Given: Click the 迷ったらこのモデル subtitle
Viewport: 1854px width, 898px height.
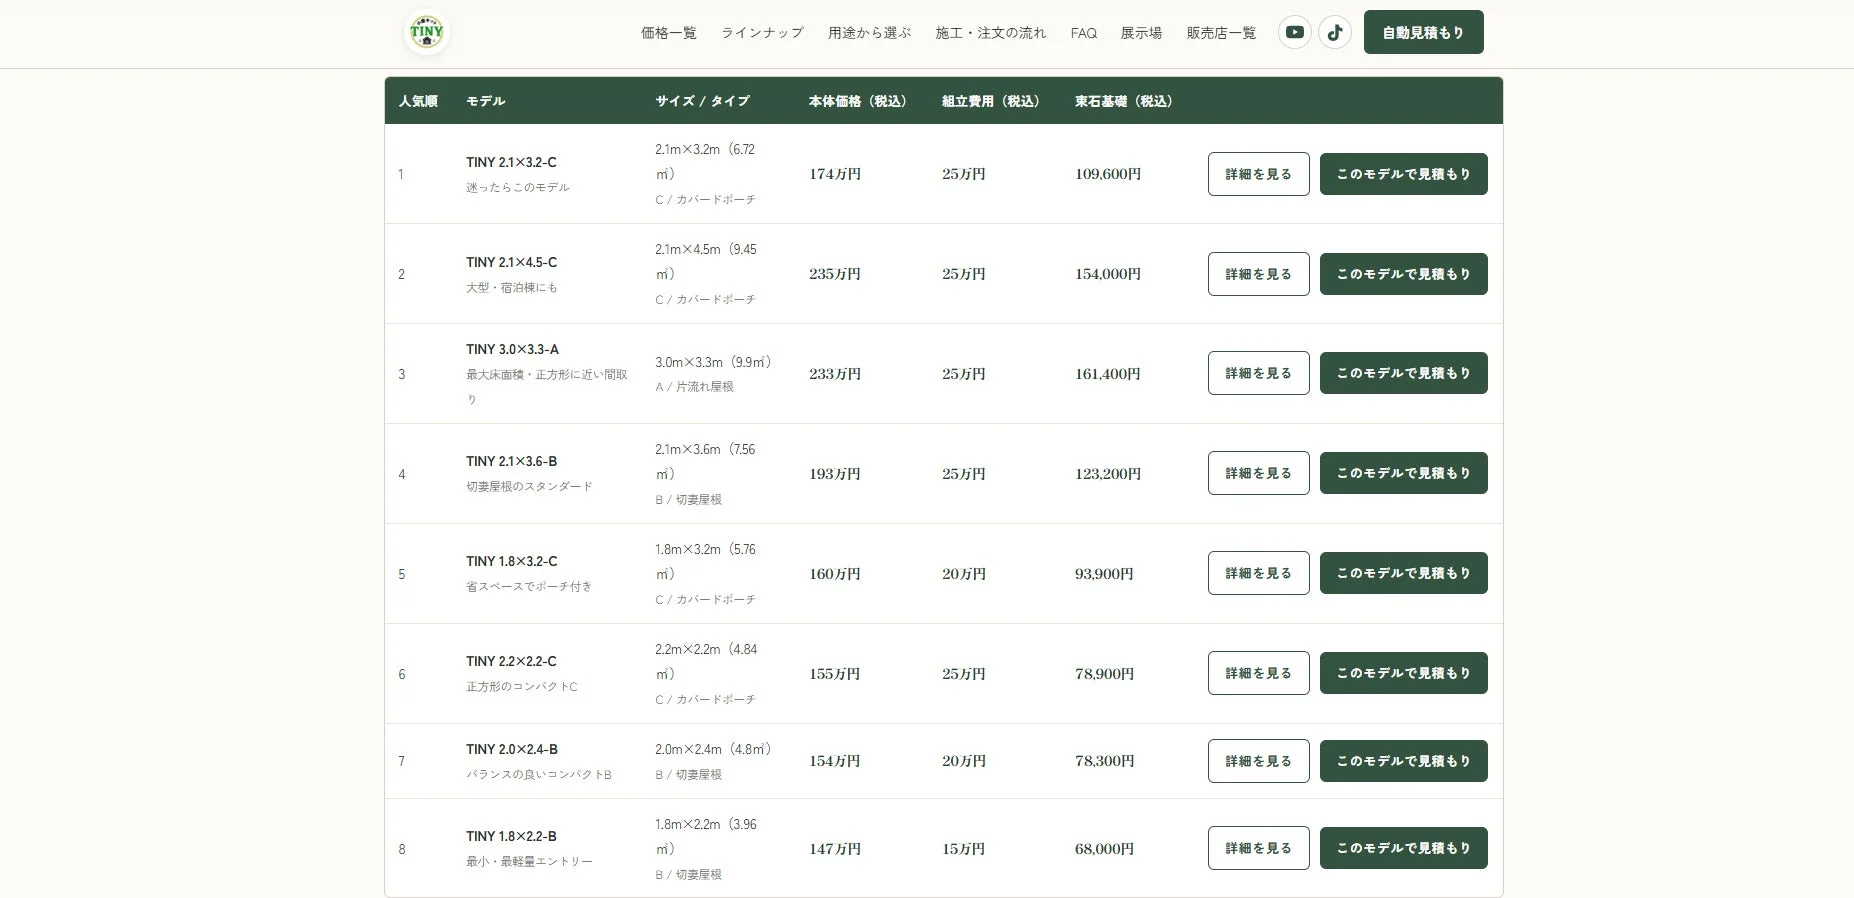Looking at the screenshot, I should point(518,187).
